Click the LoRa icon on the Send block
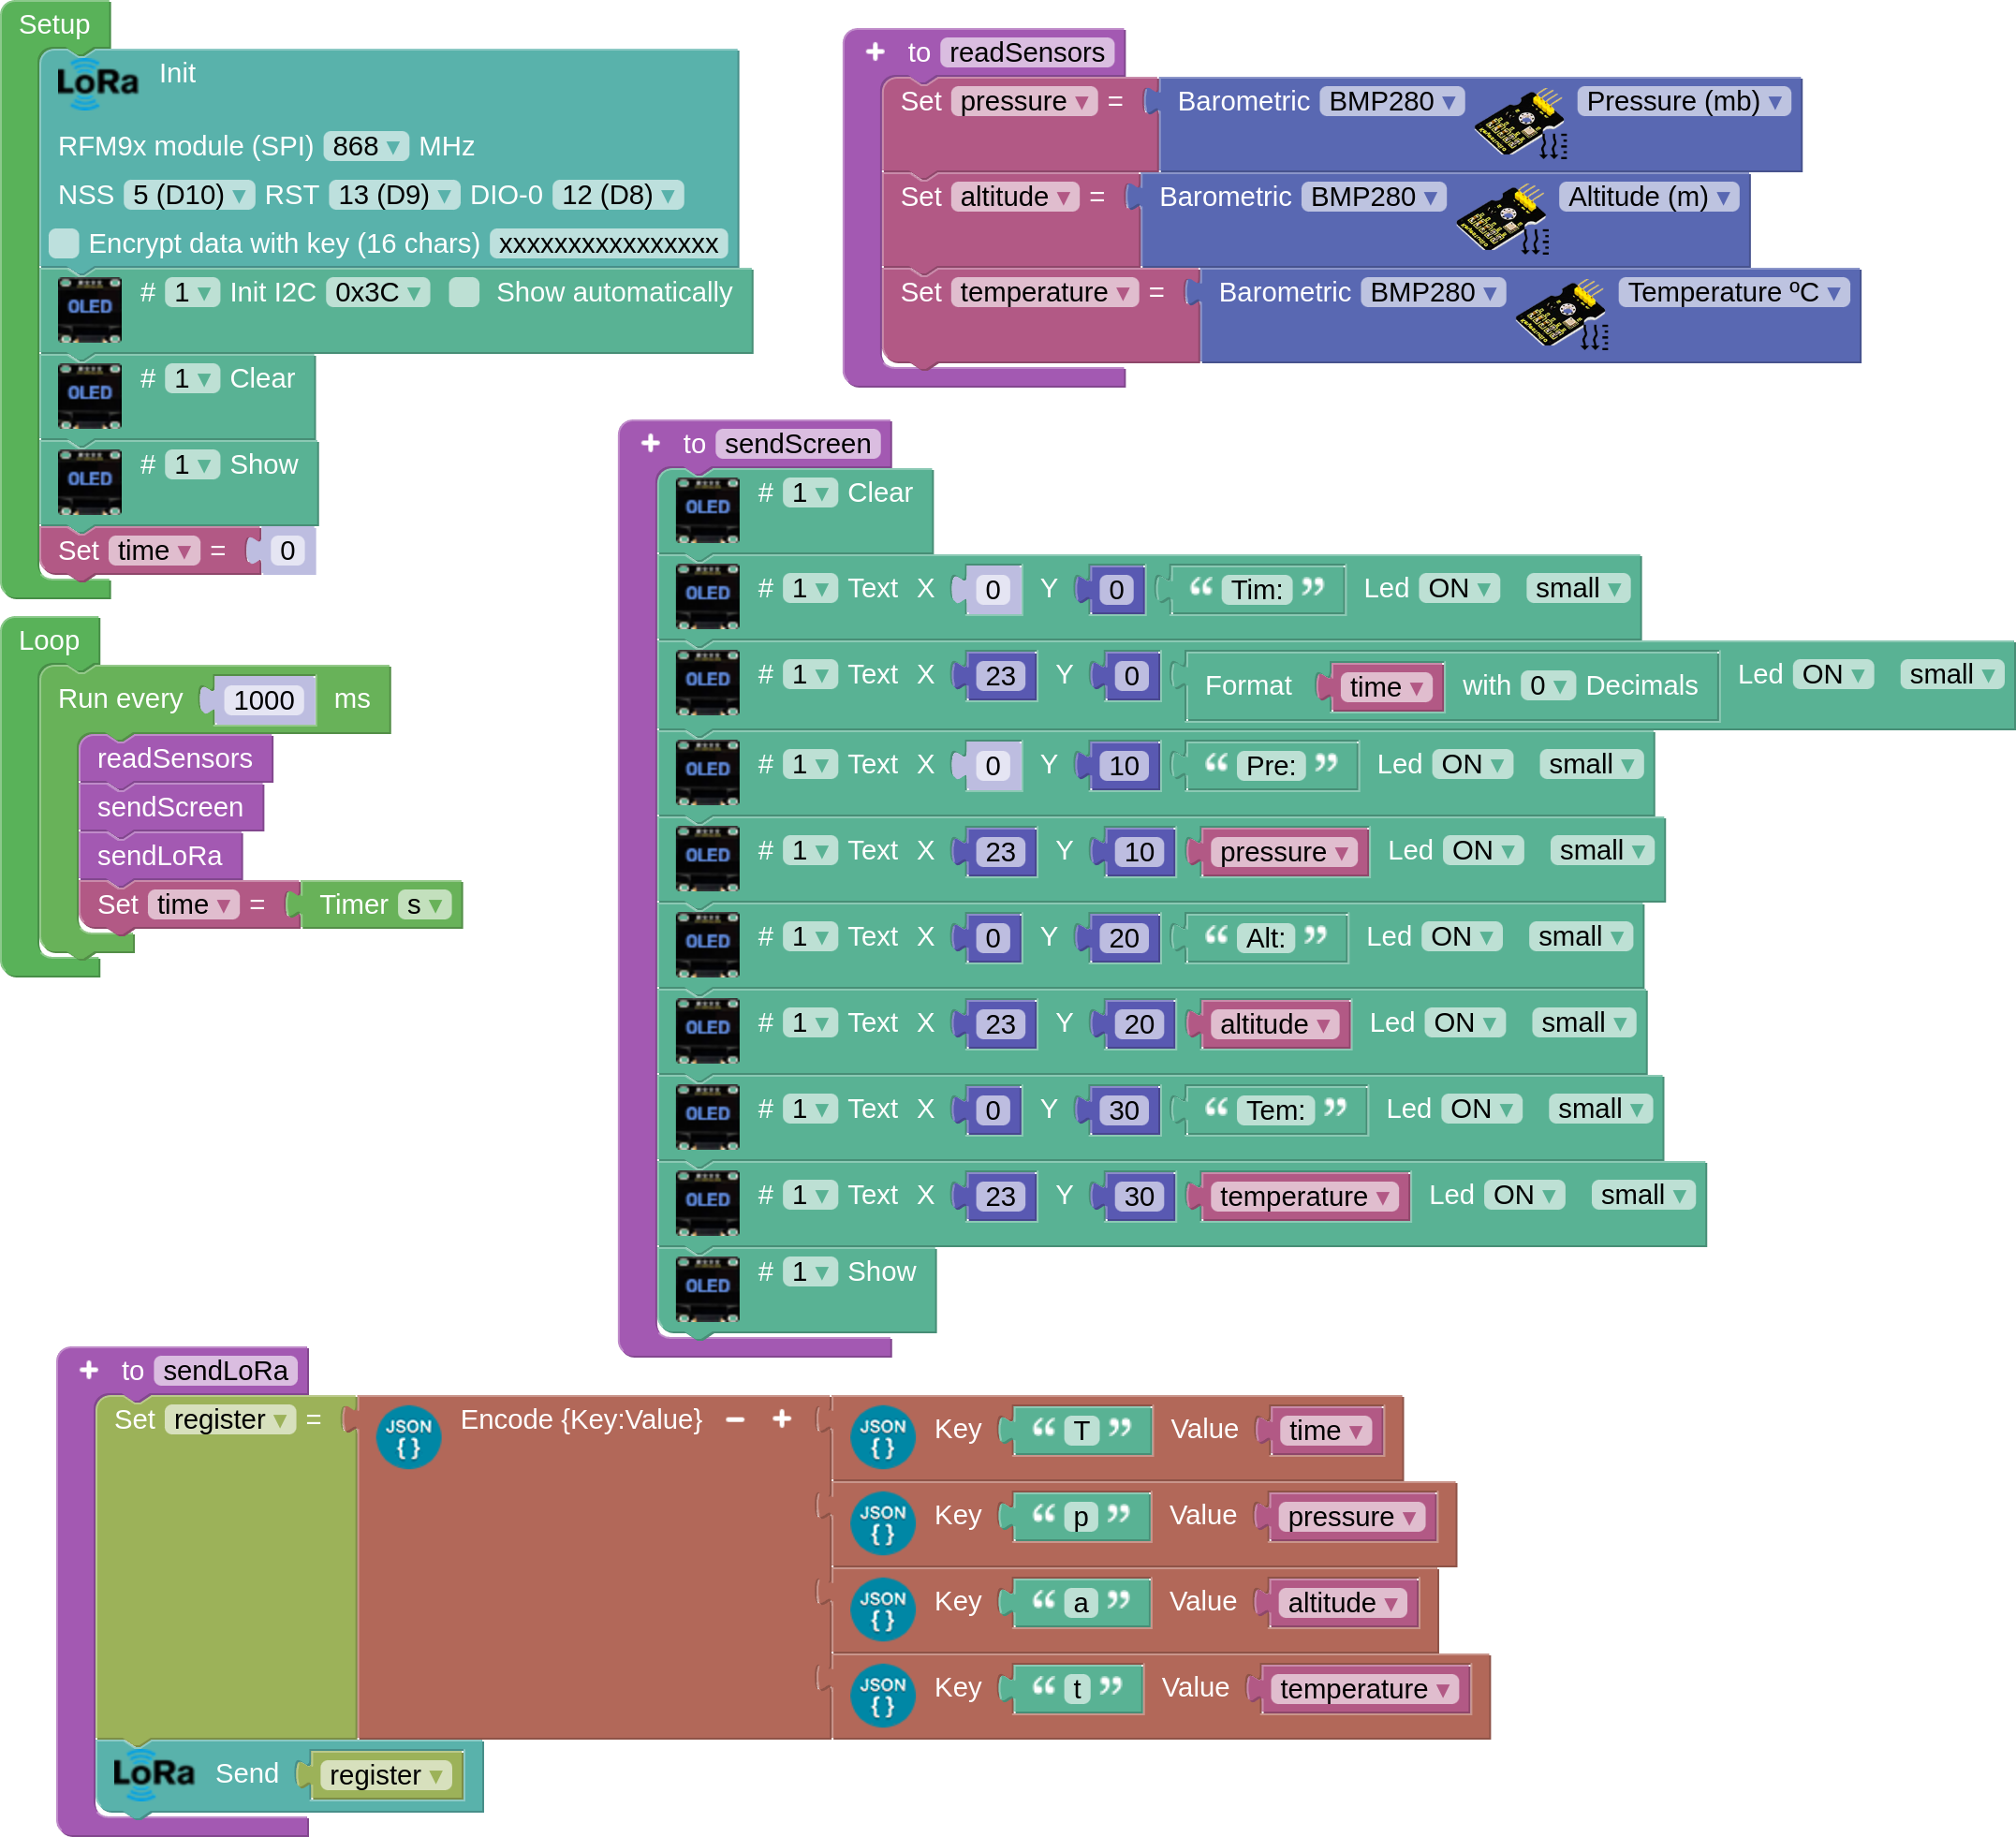The height and width of the screenshot is (1837, 2016). (x=153, y=1774)
